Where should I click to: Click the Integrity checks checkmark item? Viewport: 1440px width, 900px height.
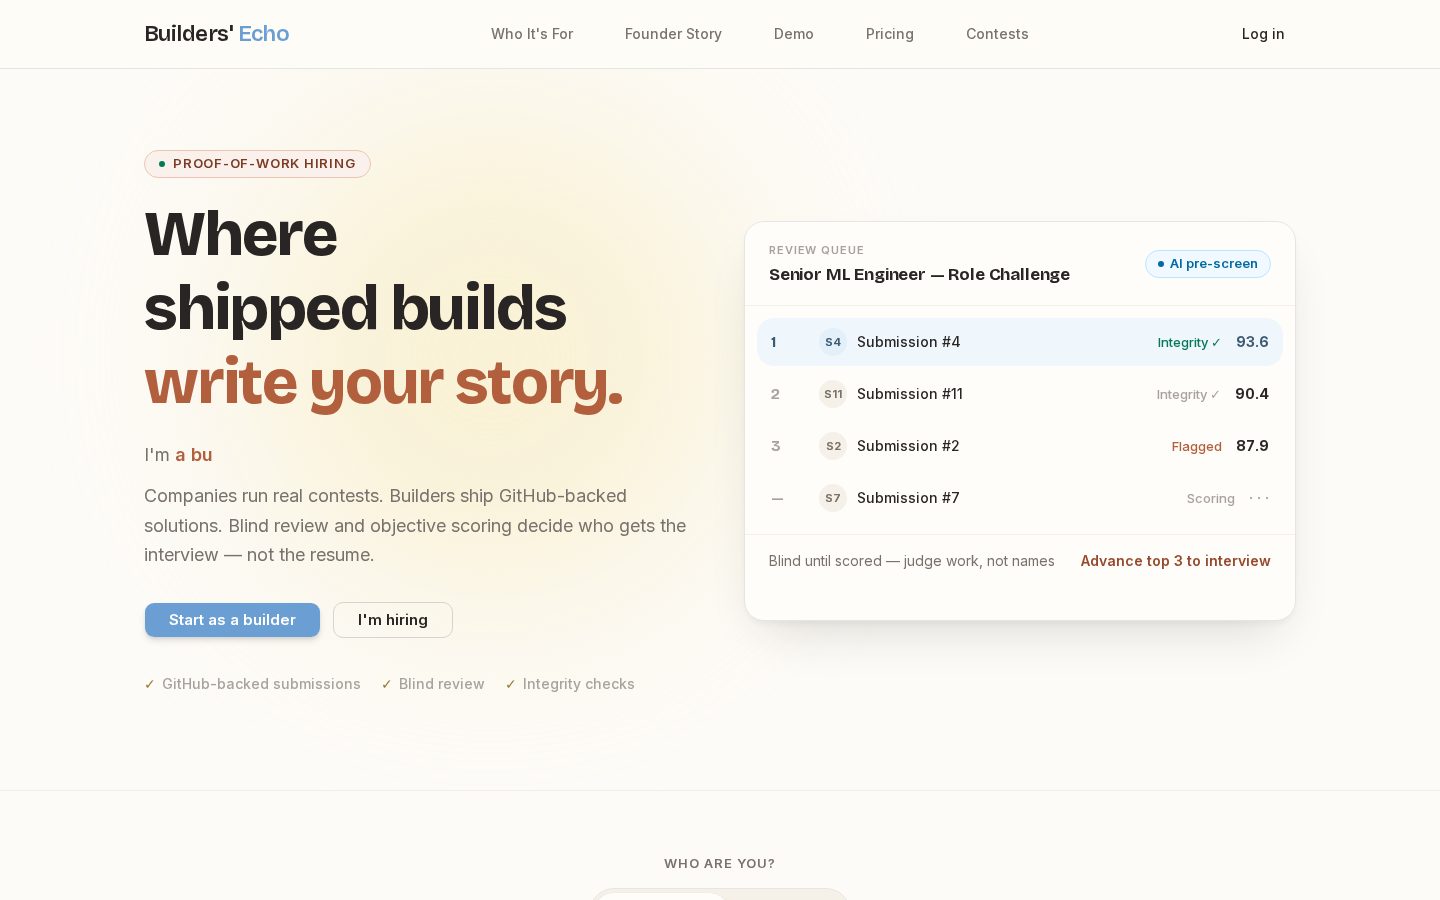coord(570,684)
